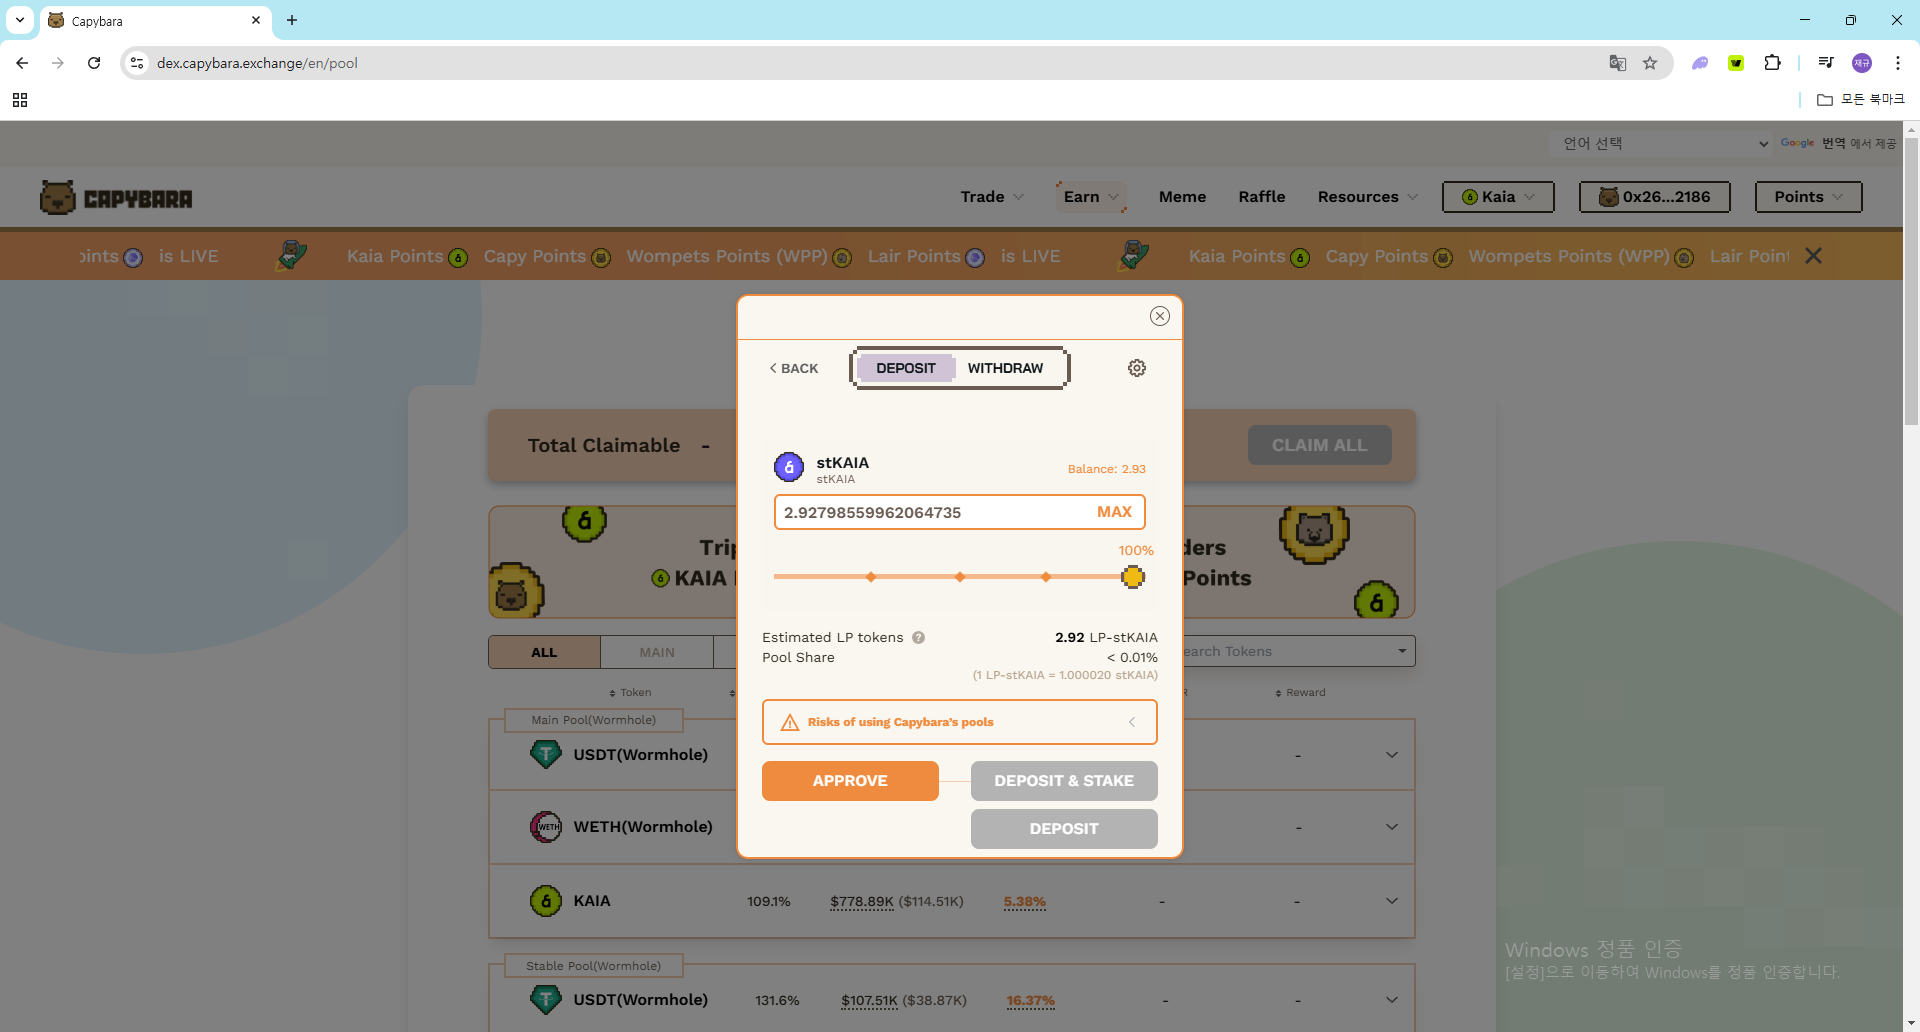1920x1032 pixels.
Task: Expand the WETH(Wormhole) row
Action: 1392,827
